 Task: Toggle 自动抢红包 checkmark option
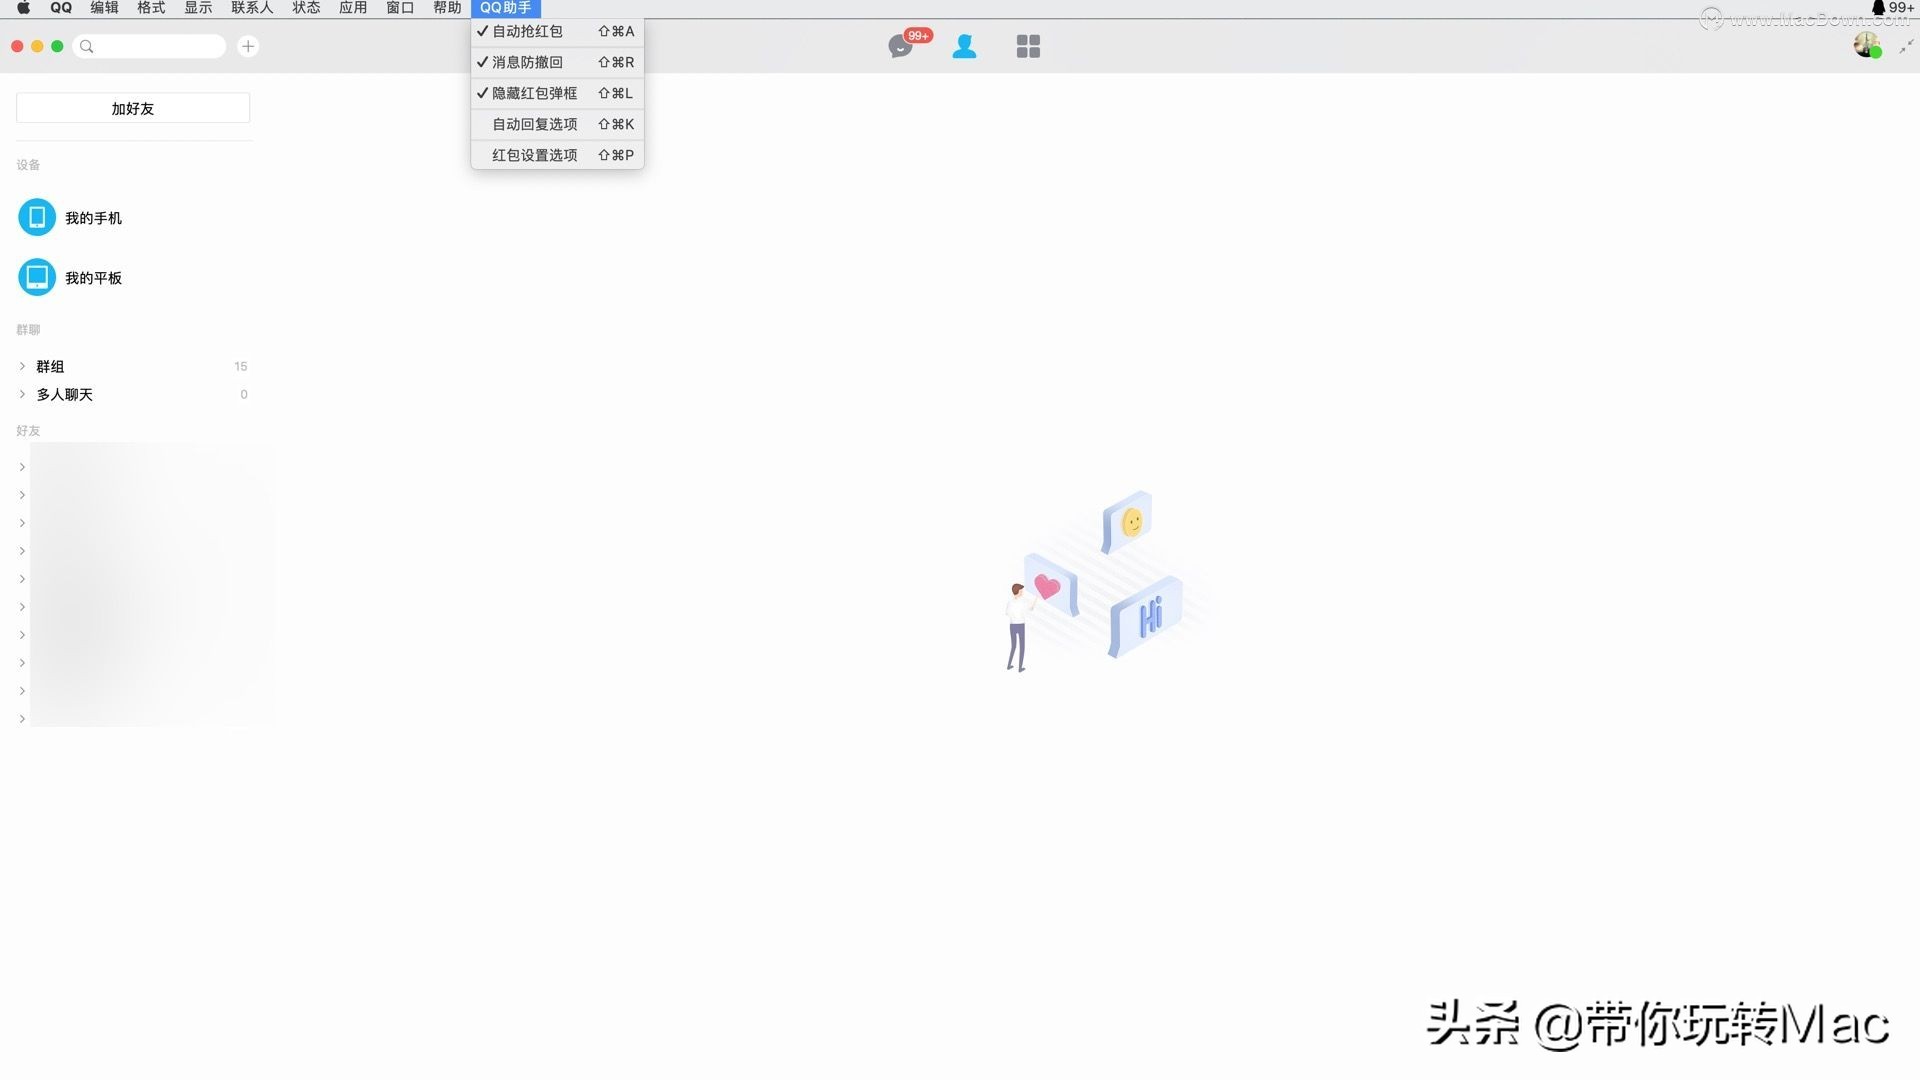point(527,31)
